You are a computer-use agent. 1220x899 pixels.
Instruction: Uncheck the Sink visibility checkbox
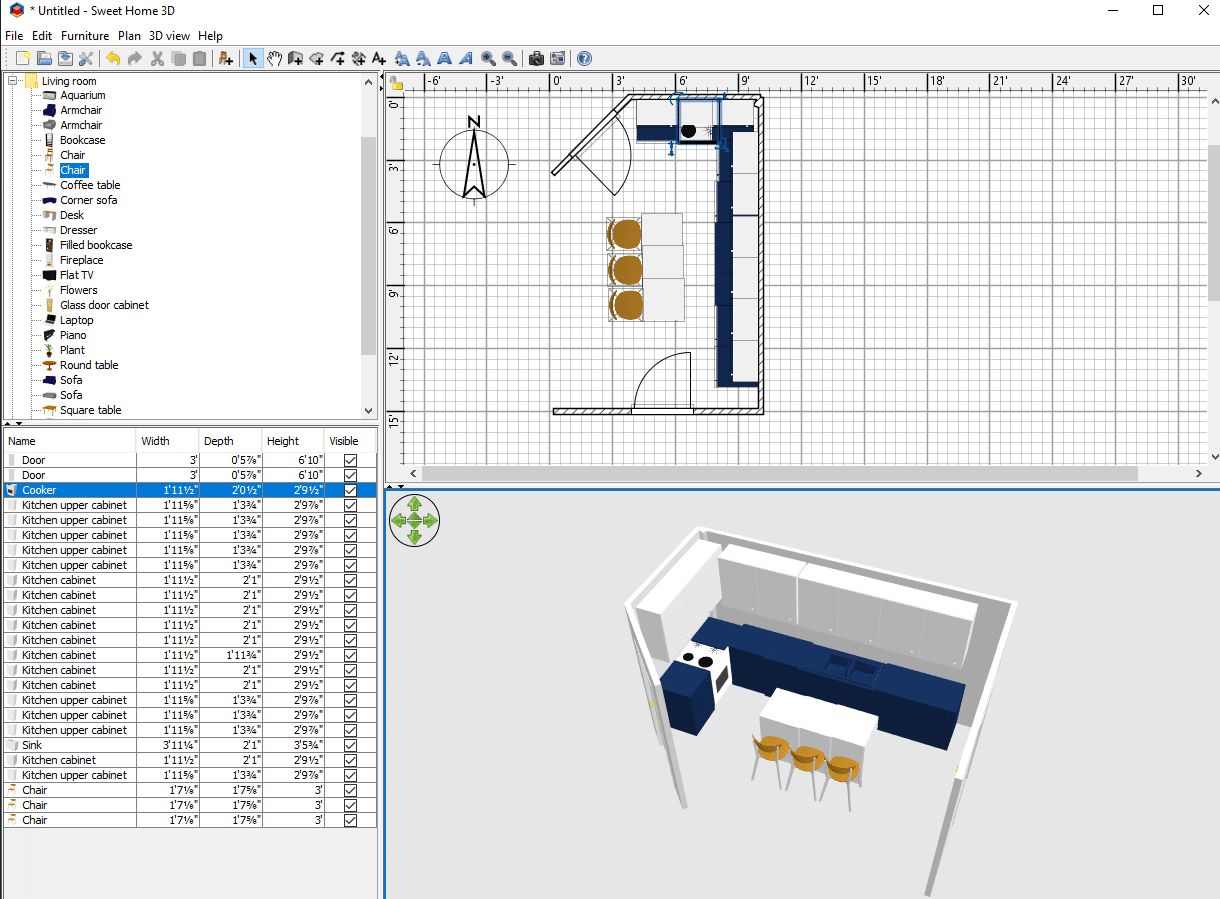348,745
